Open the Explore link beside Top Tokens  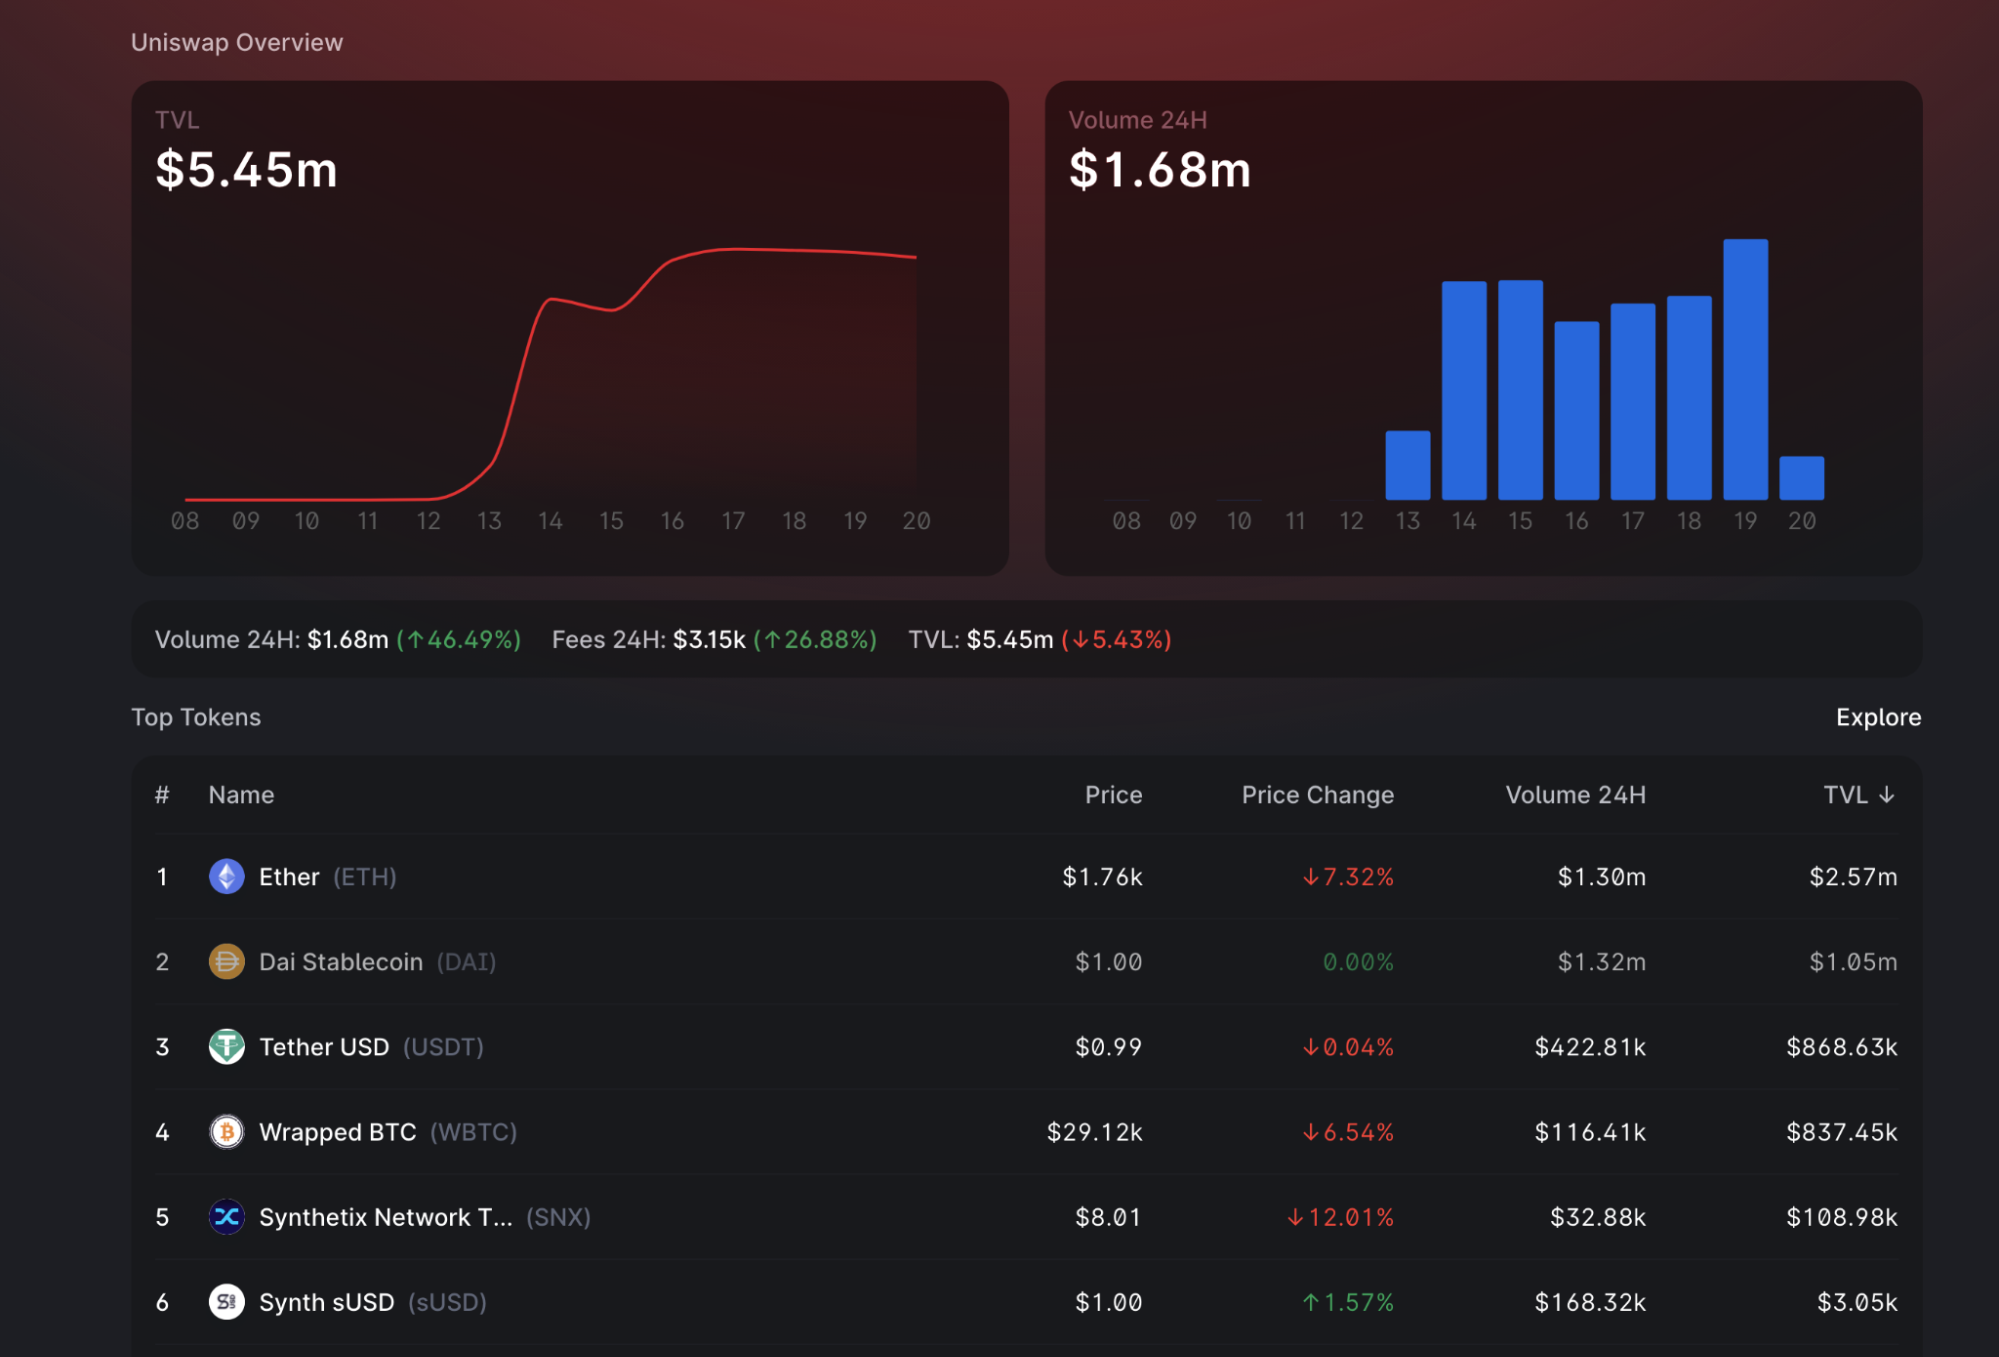[x=1878, y=717]
